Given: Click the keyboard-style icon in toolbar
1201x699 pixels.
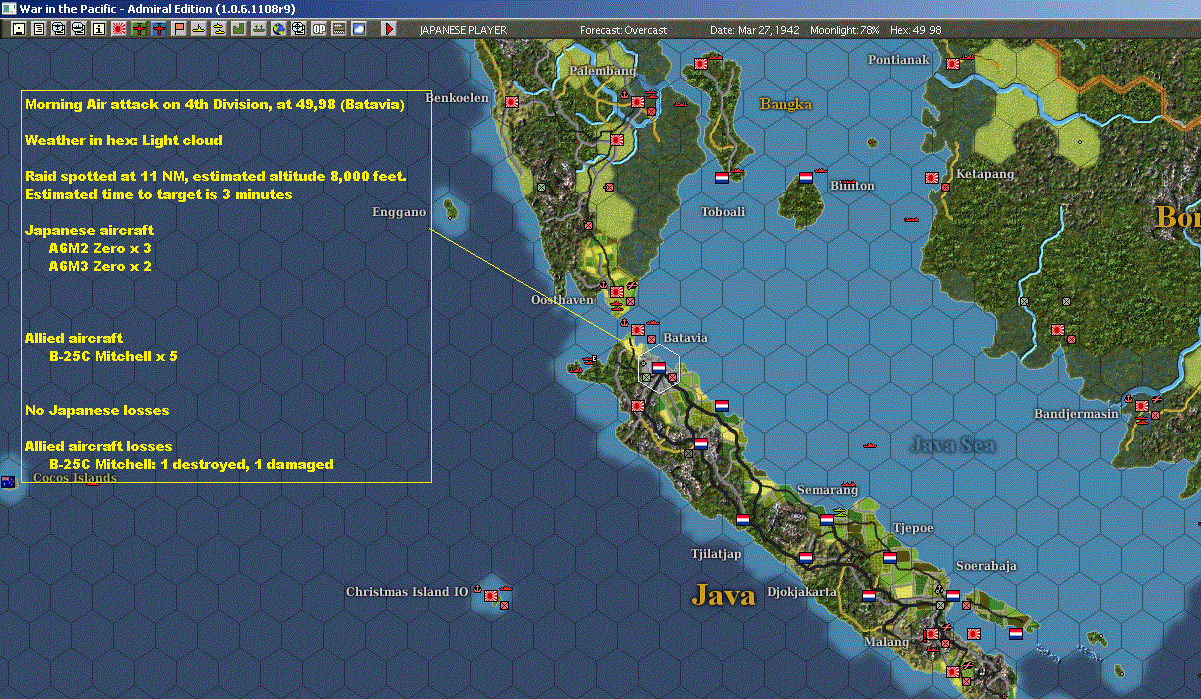Looking at the screenshot, I should tap(339, 29).
